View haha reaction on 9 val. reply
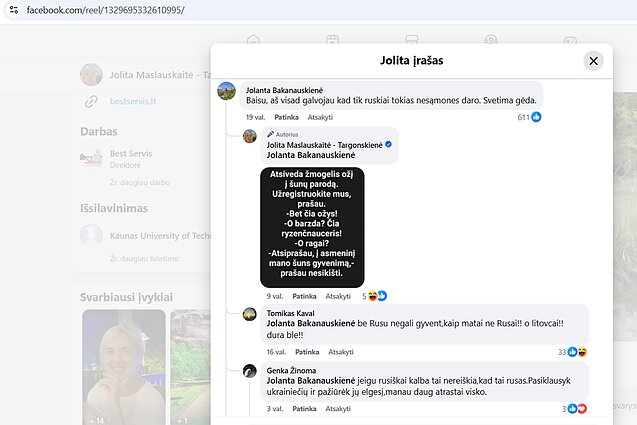Screen dimensions: 637x425 tap(373, 296)
